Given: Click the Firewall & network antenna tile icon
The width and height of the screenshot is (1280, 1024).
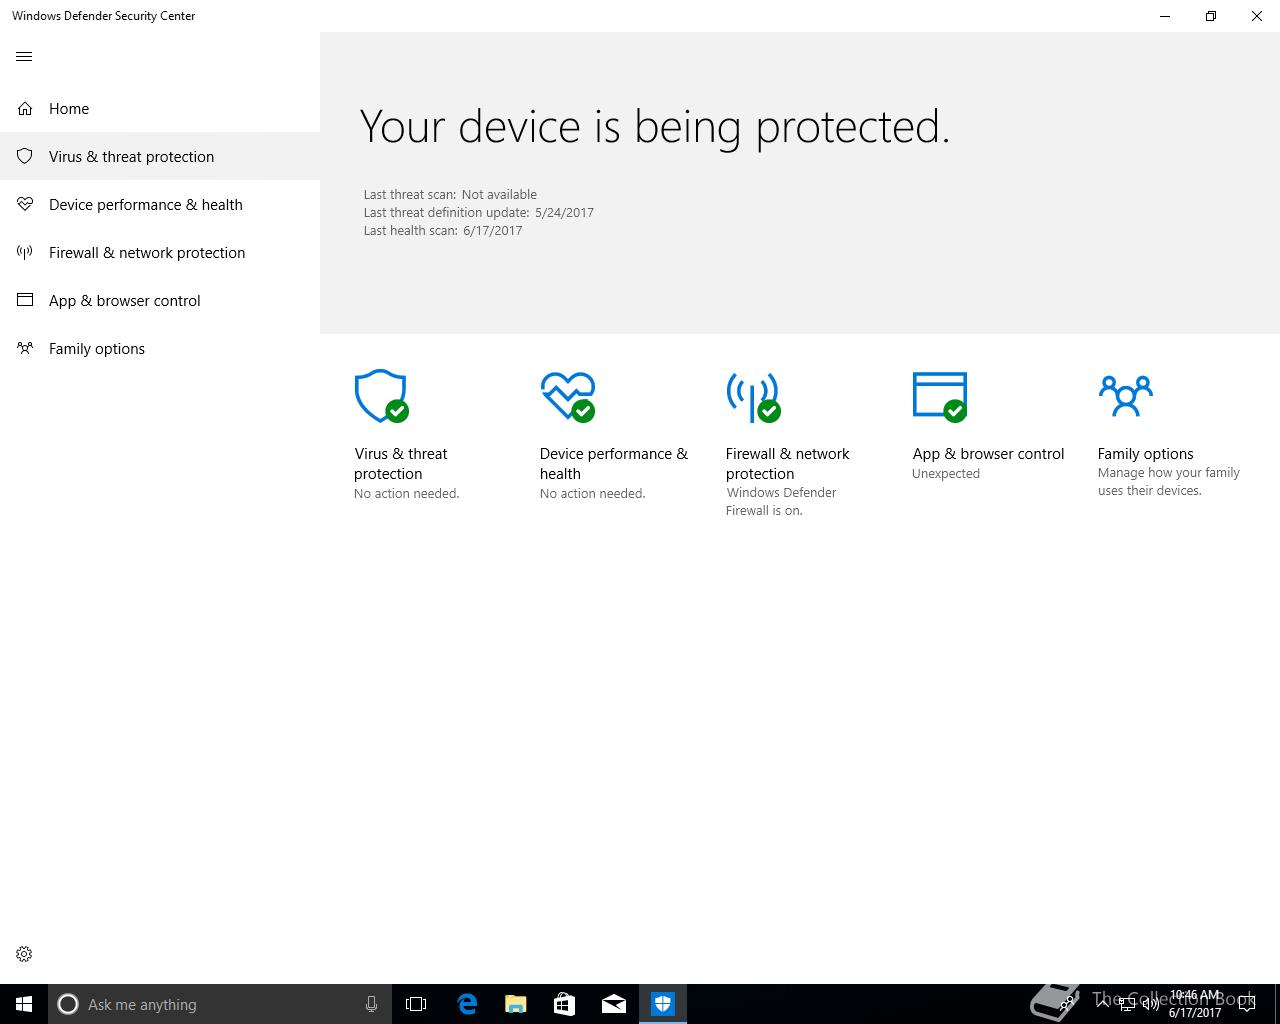Looking at the screenshot, I should (754, 397).
